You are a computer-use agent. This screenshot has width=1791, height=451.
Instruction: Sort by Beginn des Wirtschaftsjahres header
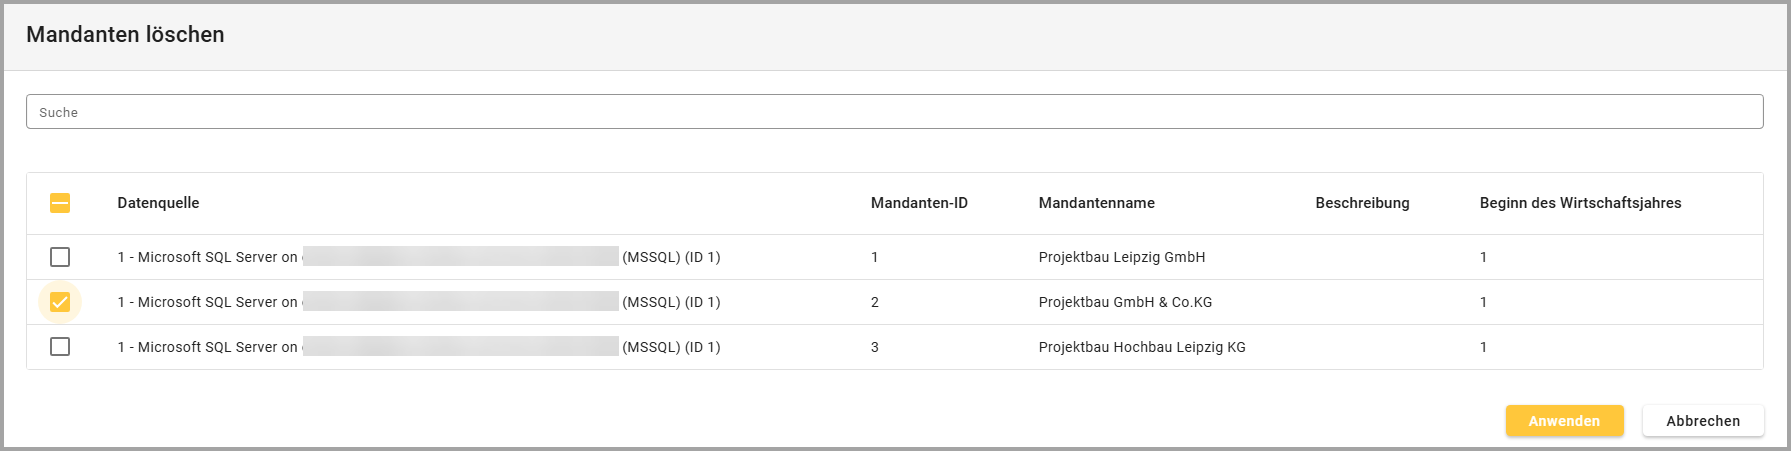pyautogui.click(x=1580, y=203)
